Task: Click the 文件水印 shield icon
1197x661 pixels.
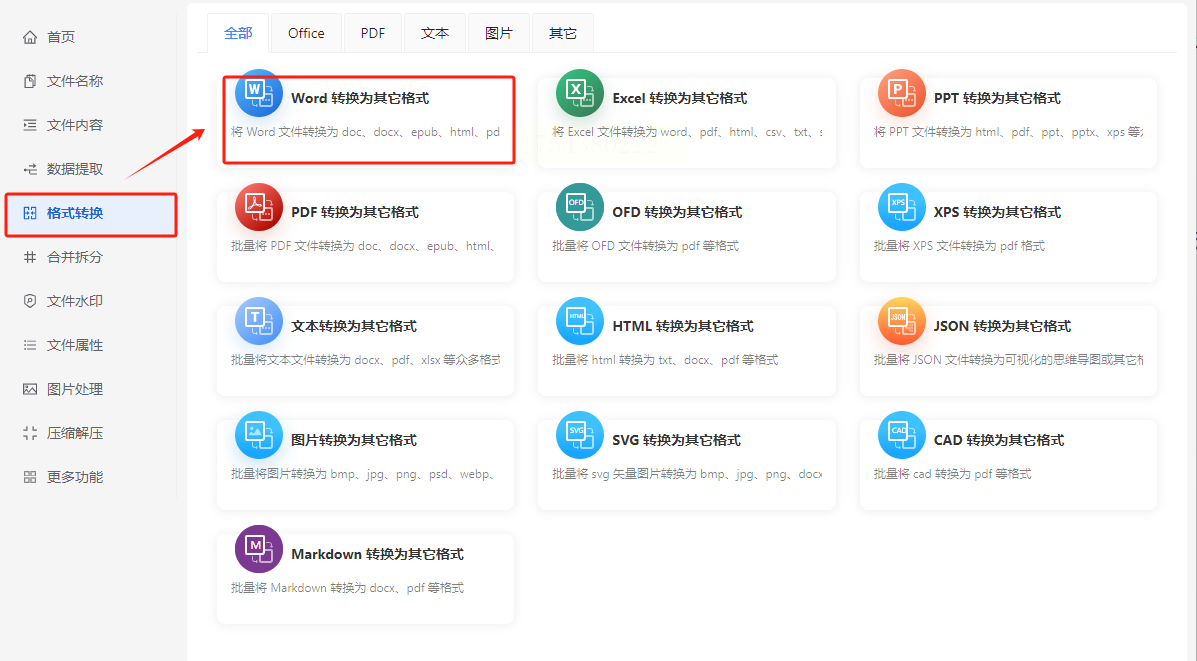Action: click(x=30, y=301)
